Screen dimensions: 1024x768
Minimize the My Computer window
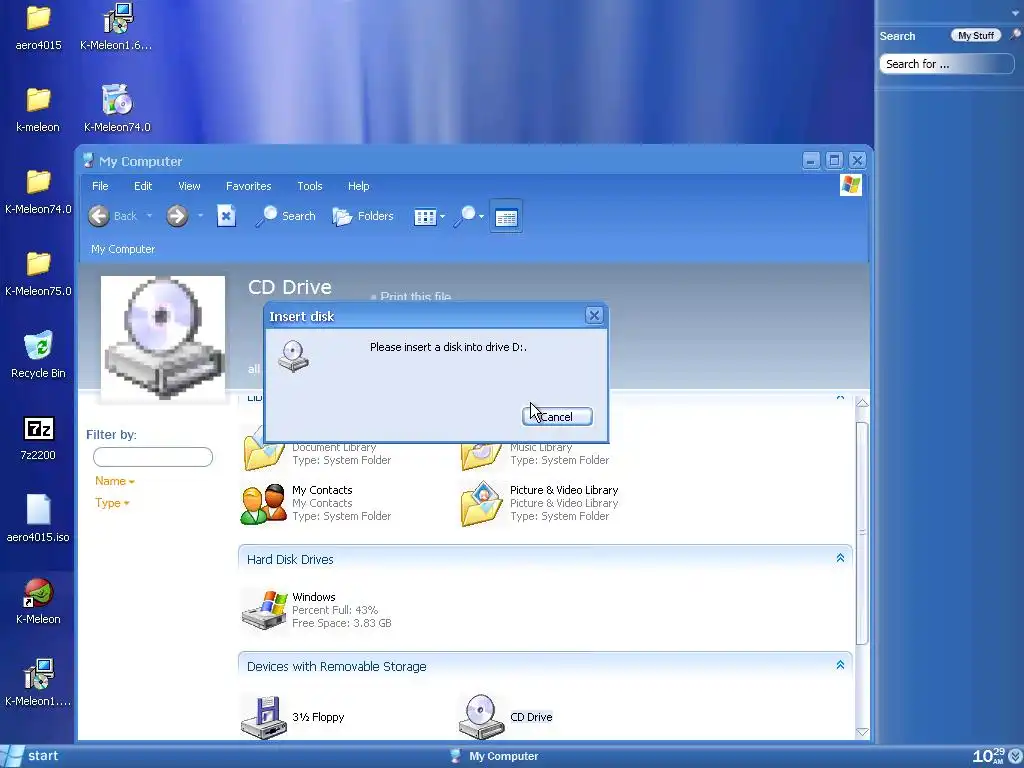[810, 161]
